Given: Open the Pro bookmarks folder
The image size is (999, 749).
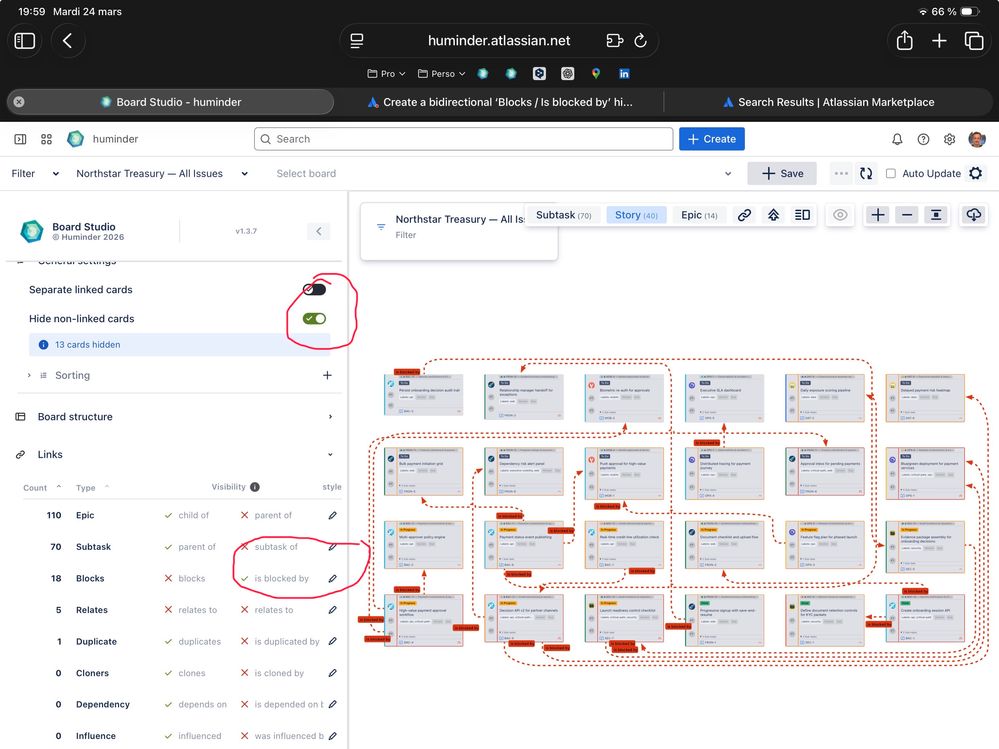Looking at the screenshot, I should tap(386, 74).
